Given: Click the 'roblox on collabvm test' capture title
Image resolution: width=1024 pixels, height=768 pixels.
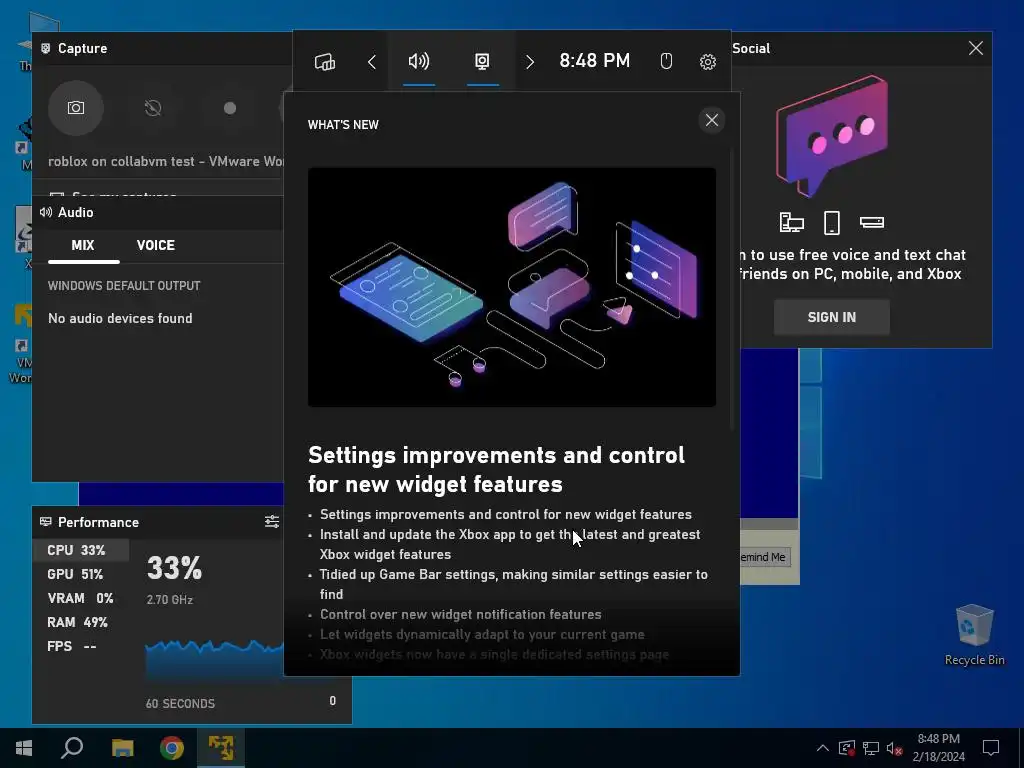Looking at the screenshot, I should coord(165,161).
